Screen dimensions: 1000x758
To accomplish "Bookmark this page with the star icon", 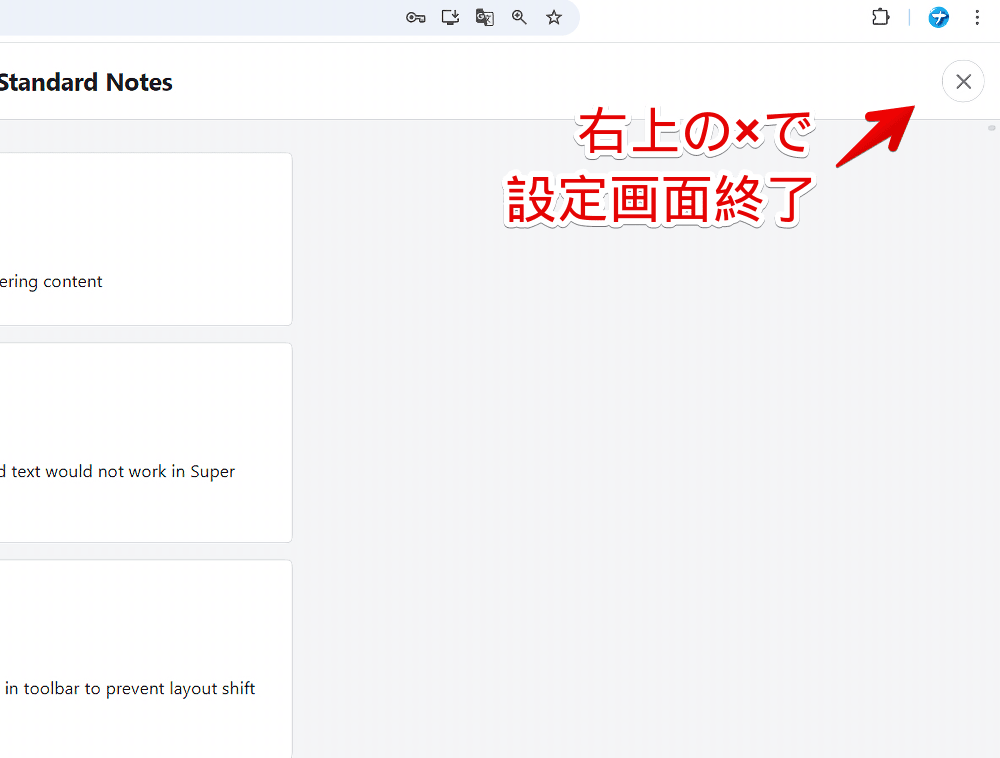I will tap(554, 18).
